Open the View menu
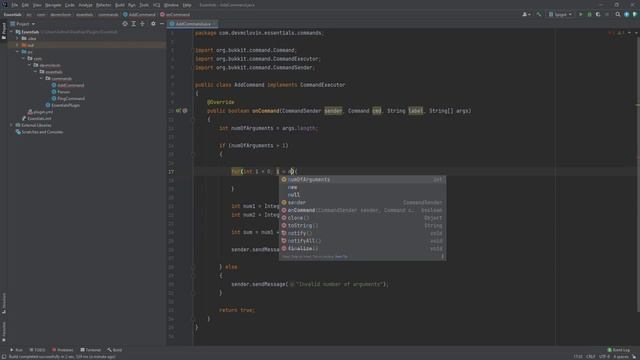 tap(37, 5)
